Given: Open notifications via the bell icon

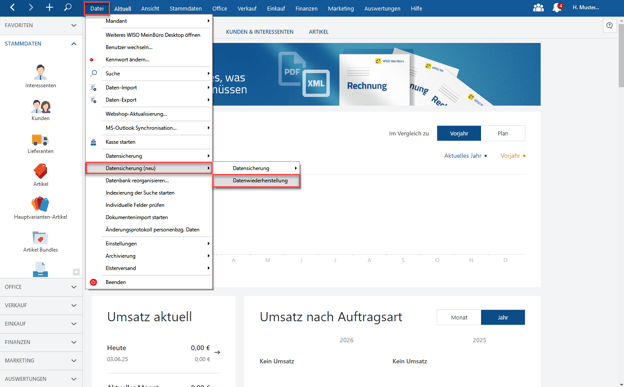Looking at the screenshot, I should click(557, 8).
